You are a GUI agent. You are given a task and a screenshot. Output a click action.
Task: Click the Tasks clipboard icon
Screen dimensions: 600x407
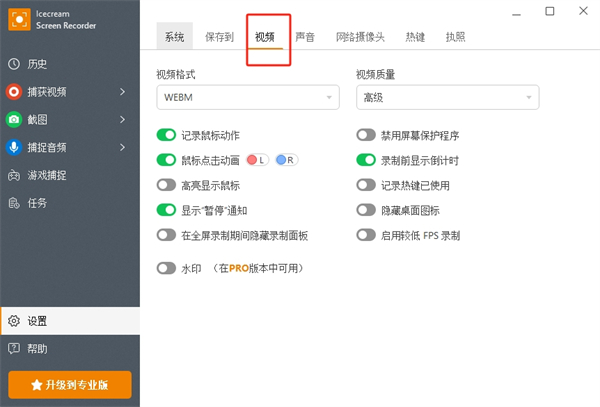click(14, 203)
